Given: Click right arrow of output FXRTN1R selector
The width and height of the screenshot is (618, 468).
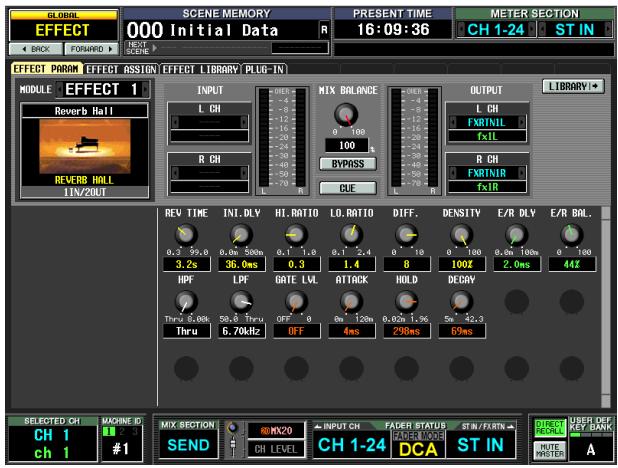Looking at the screenshot, I should 522,173.
